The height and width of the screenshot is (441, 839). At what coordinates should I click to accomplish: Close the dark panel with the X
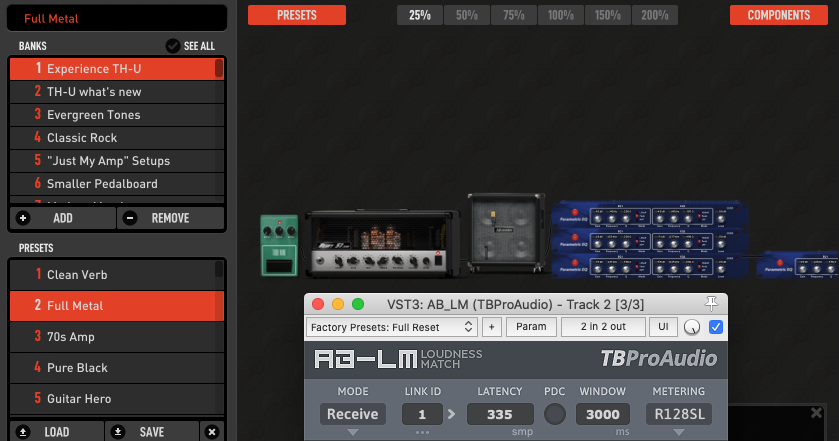817,412
